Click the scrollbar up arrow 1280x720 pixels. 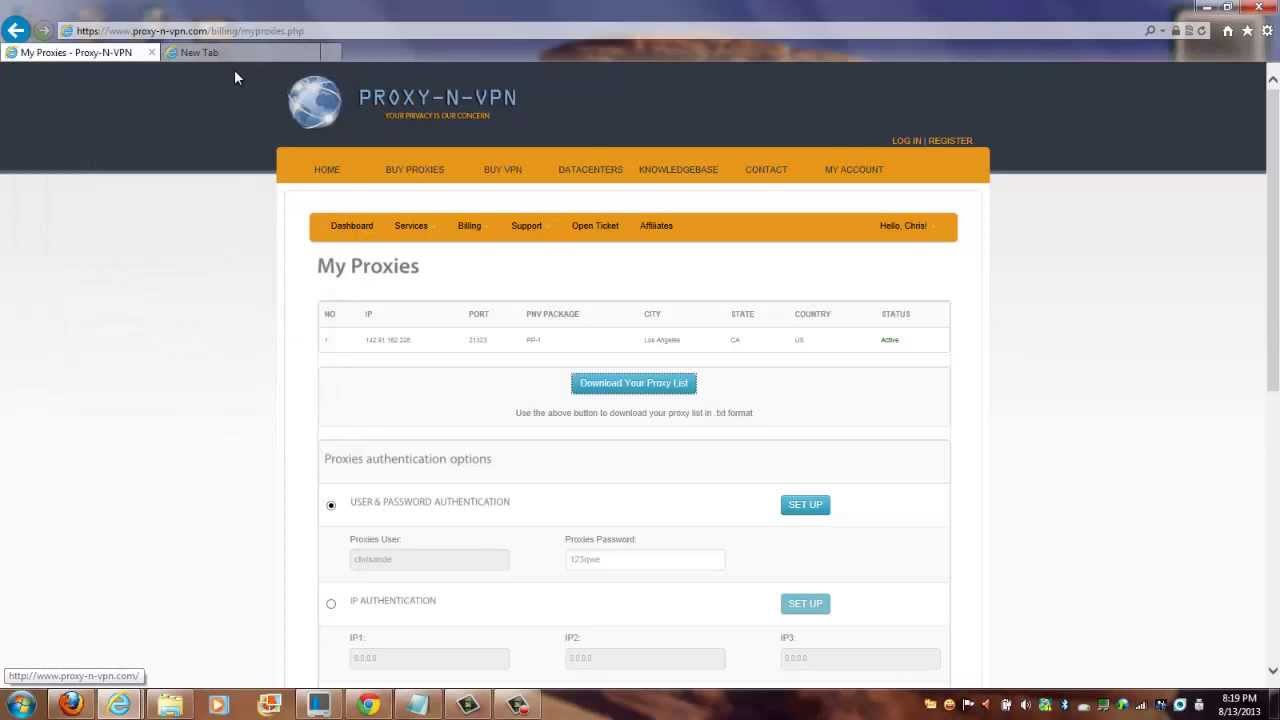click(1273, 79)
